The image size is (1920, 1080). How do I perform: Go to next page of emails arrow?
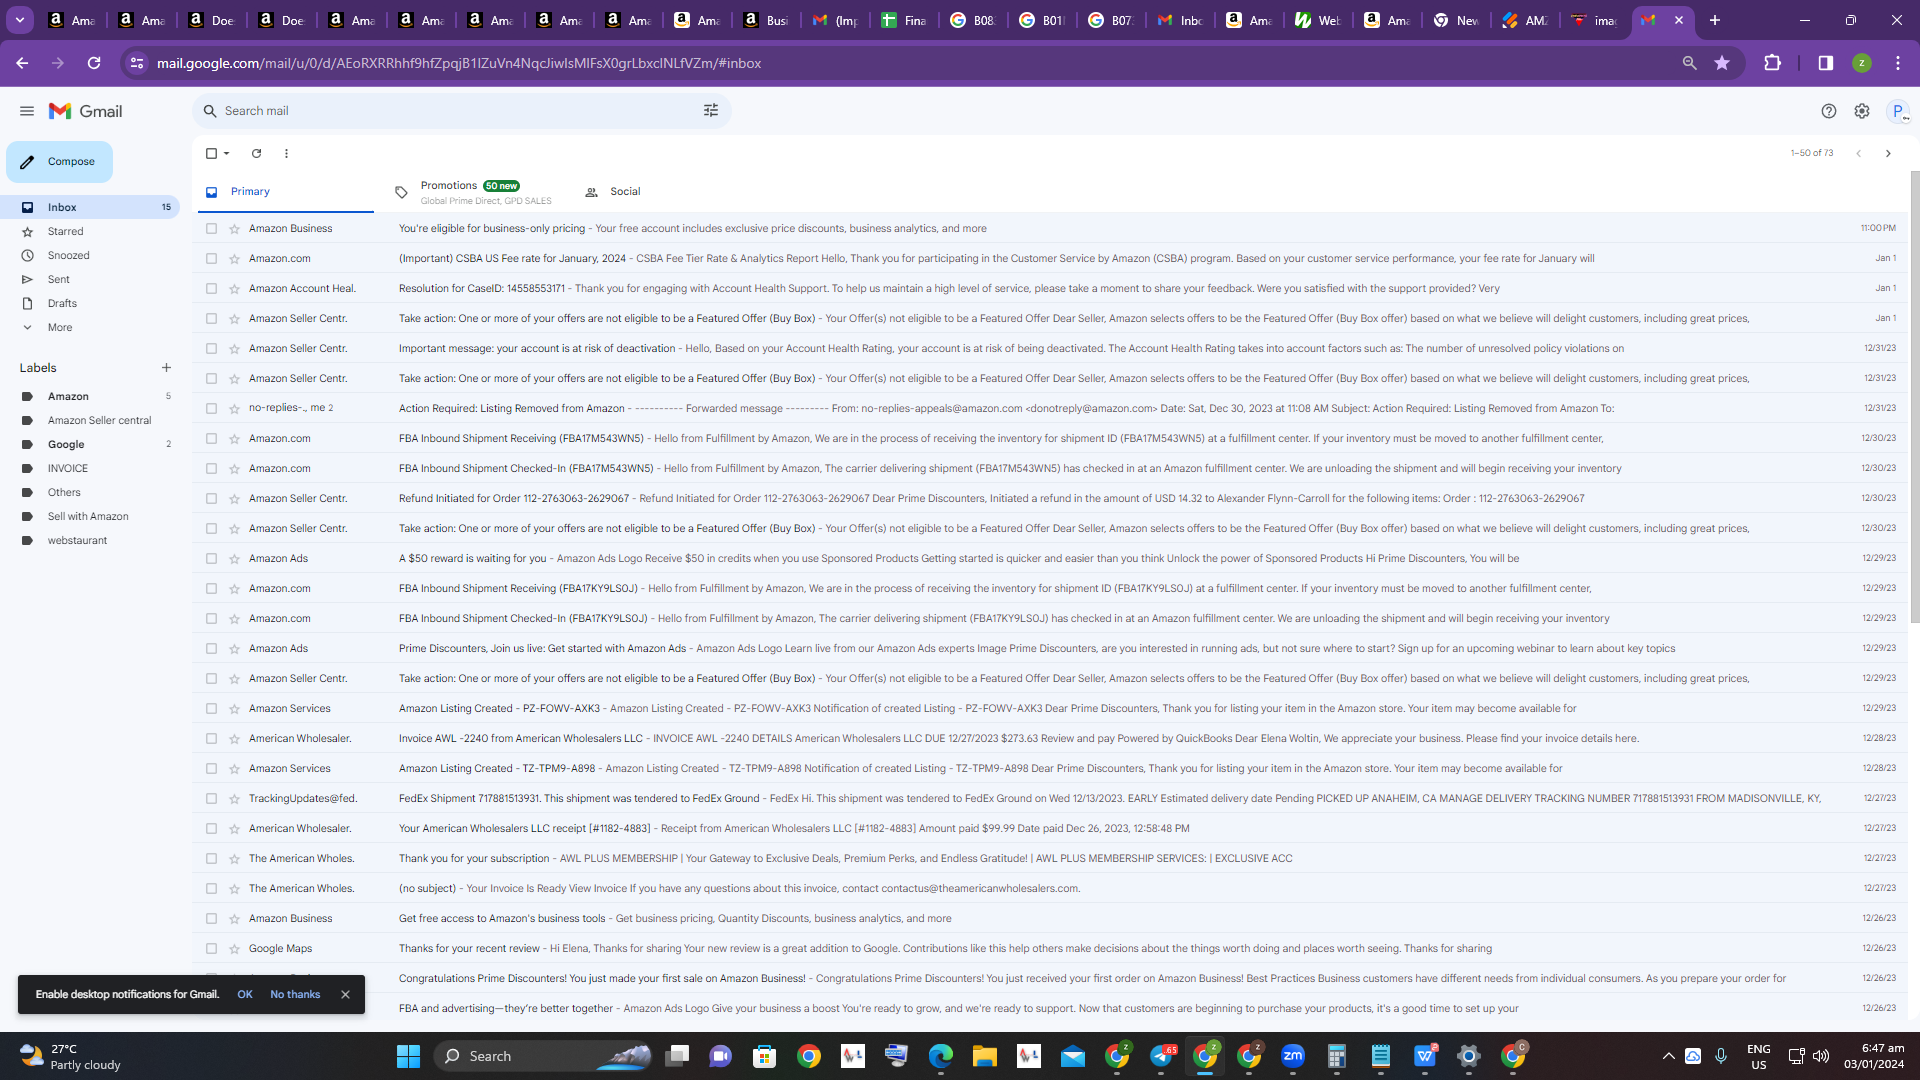pos(1888,153)
